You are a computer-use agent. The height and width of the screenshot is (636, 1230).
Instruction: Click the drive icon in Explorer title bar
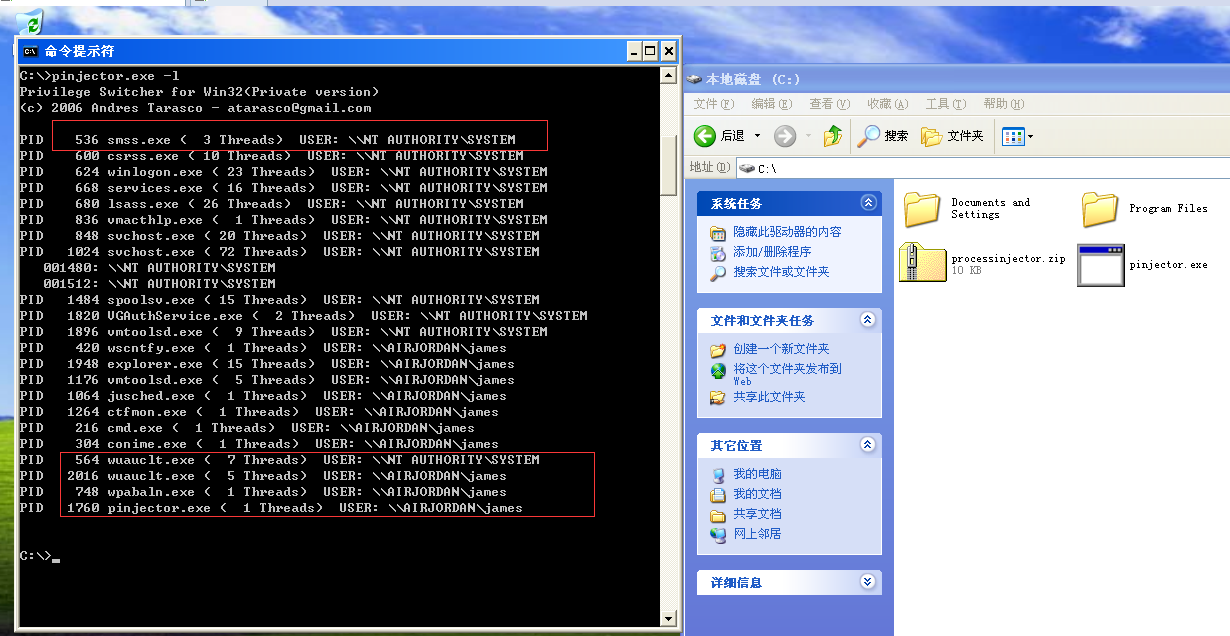(695, 79)
